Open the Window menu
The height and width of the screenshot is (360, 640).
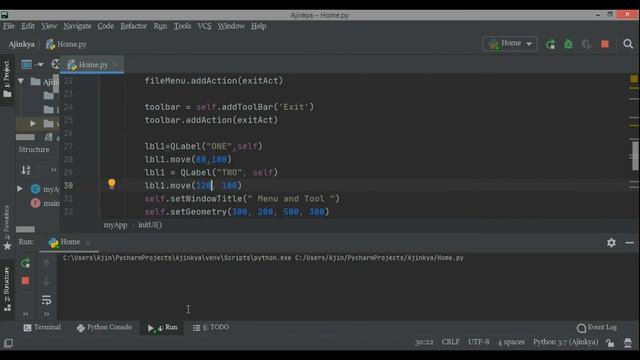231,26
